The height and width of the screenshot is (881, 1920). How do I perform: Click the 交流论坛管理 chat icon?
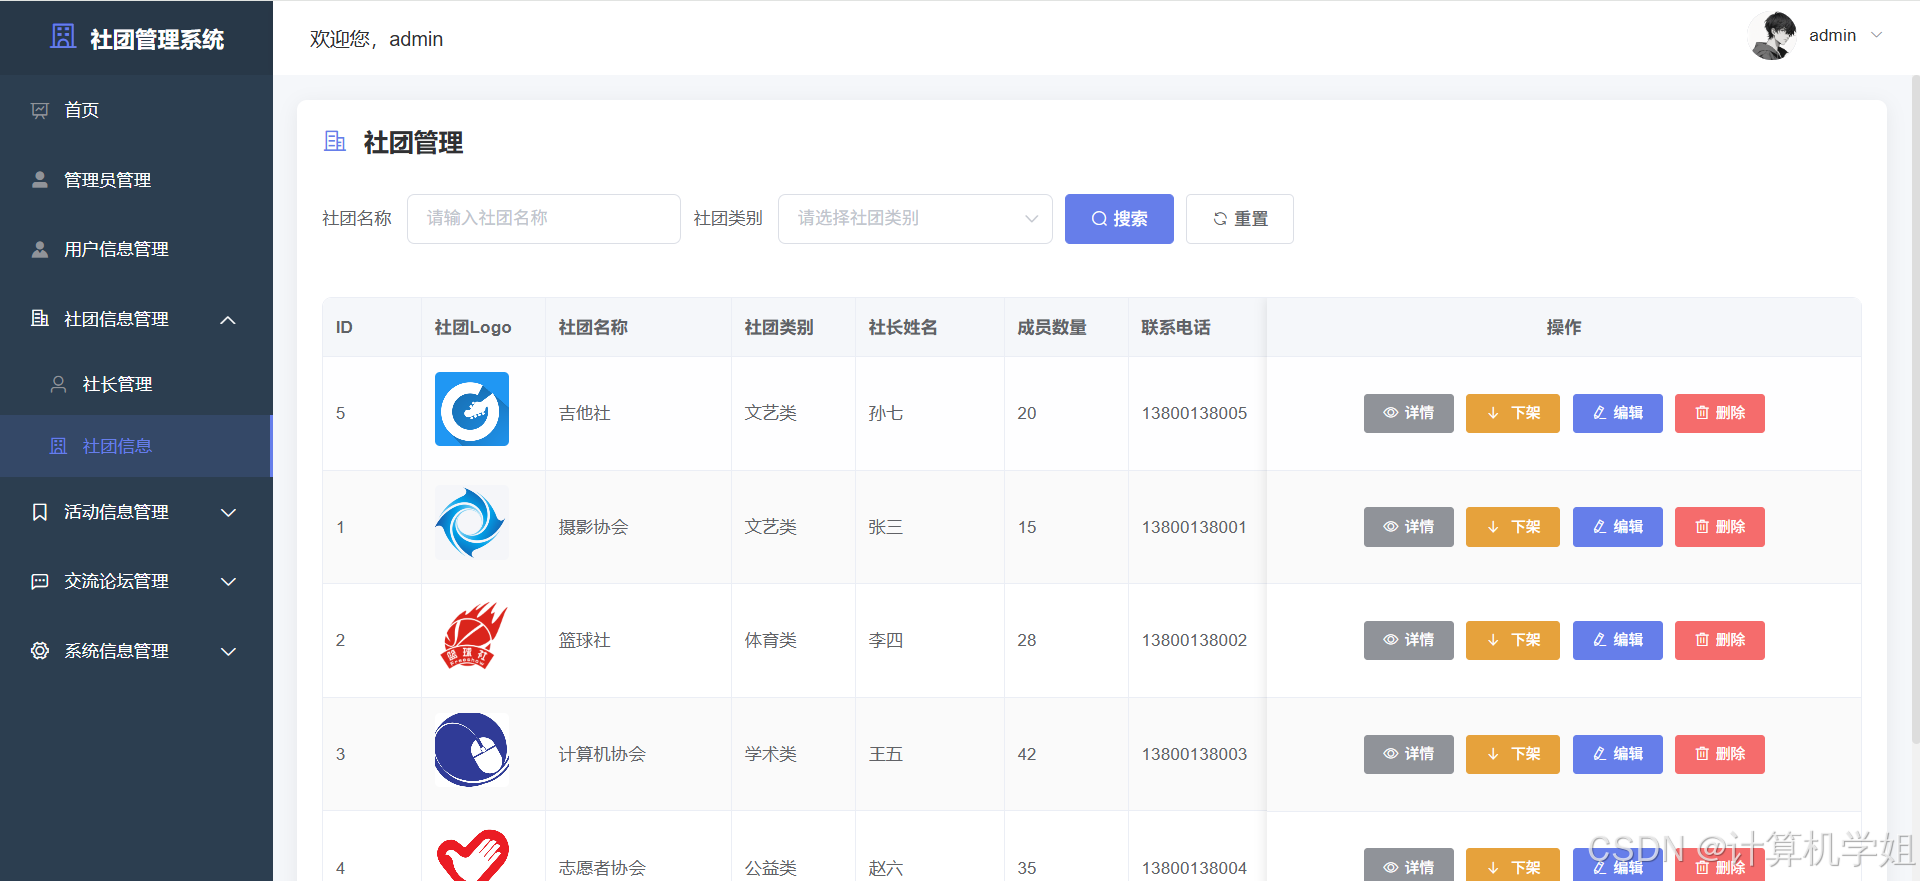pos(40,581)
